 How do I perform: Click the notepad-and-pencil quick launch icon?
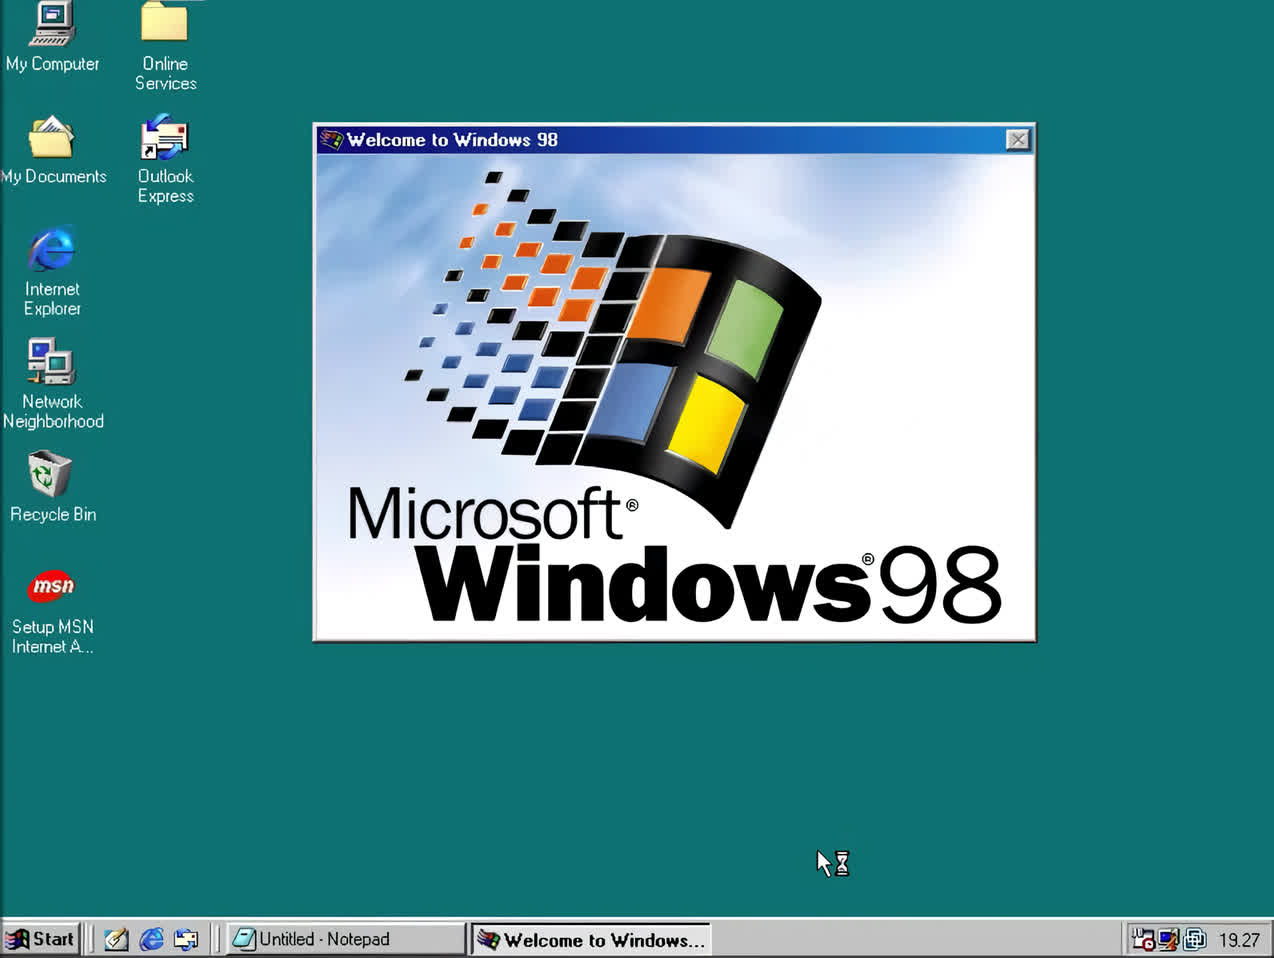[116, 939]
